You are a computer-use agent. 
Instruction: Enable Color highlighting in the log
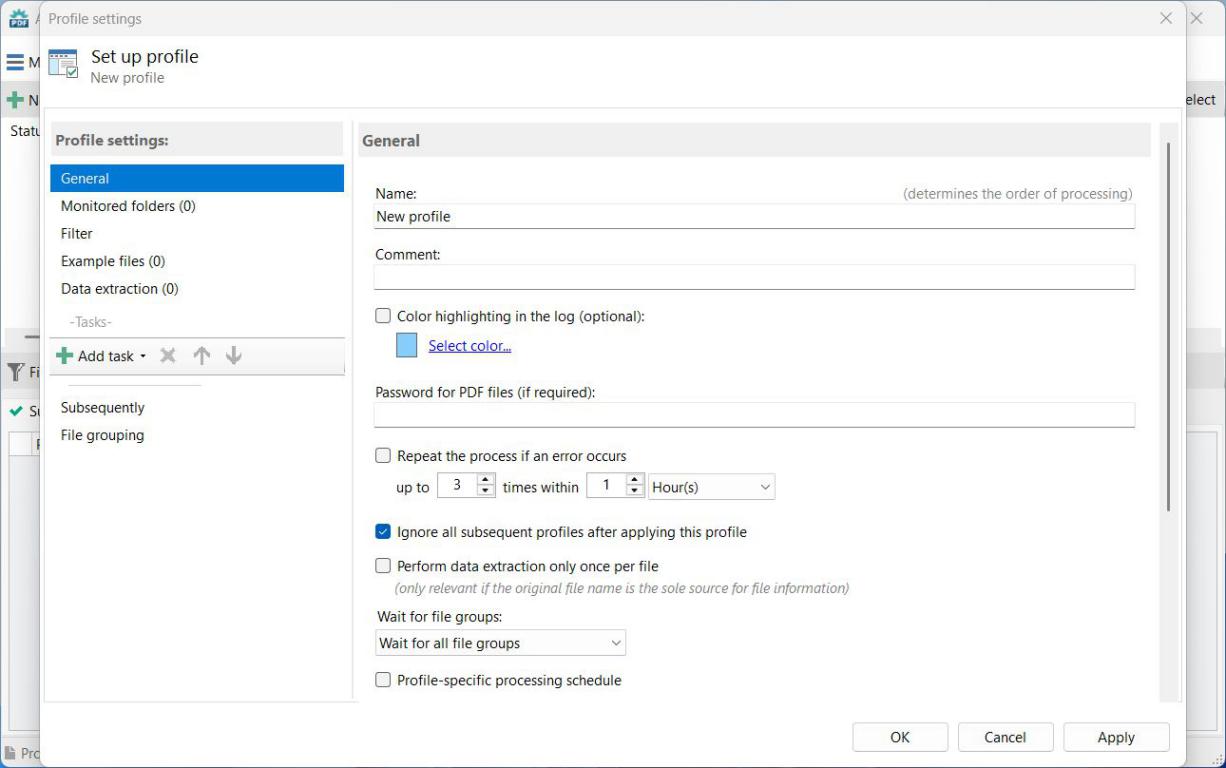[383, 316]
